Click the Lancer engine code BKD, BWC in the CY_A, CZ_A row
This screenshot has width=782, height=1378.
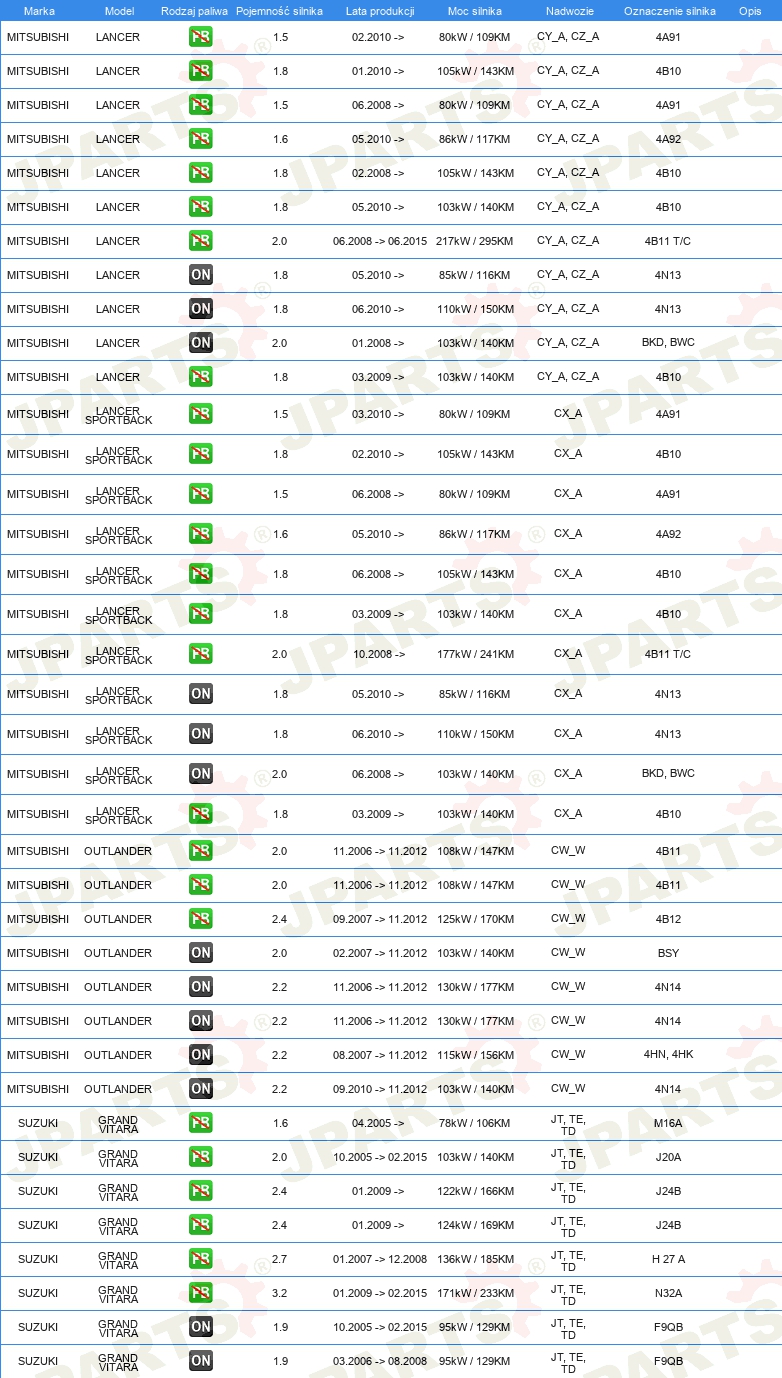tap(668, 342)
